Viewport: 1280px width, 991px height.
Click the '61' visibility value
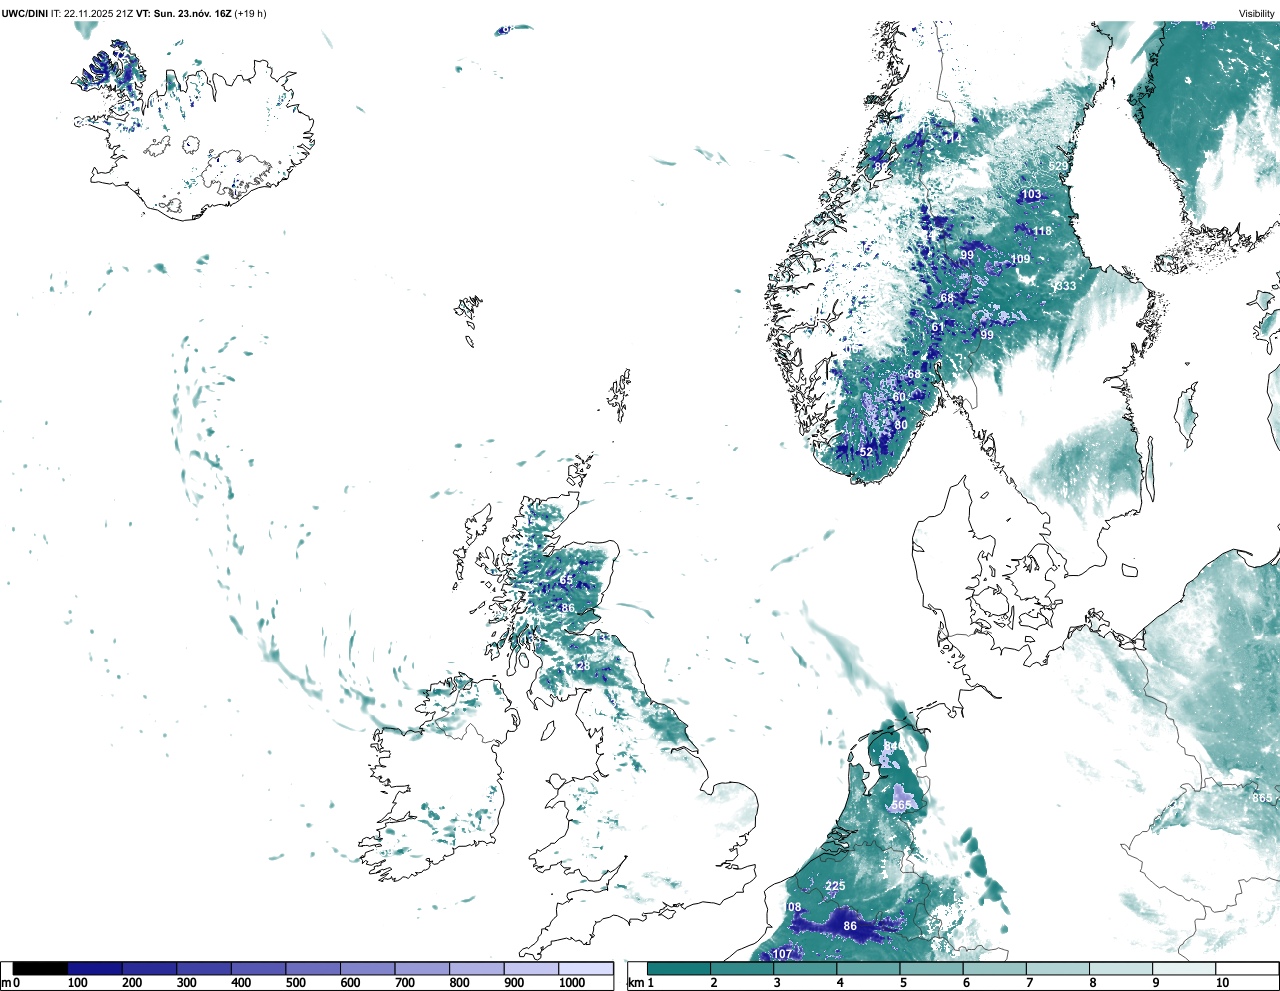click(938, 327)
